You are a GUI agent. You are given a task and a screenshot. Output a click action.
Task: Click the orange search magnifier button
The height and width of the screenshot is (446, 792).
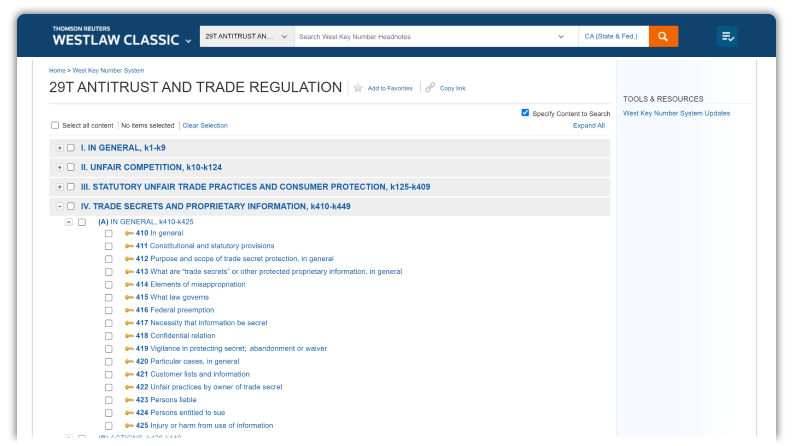point(663,37)
